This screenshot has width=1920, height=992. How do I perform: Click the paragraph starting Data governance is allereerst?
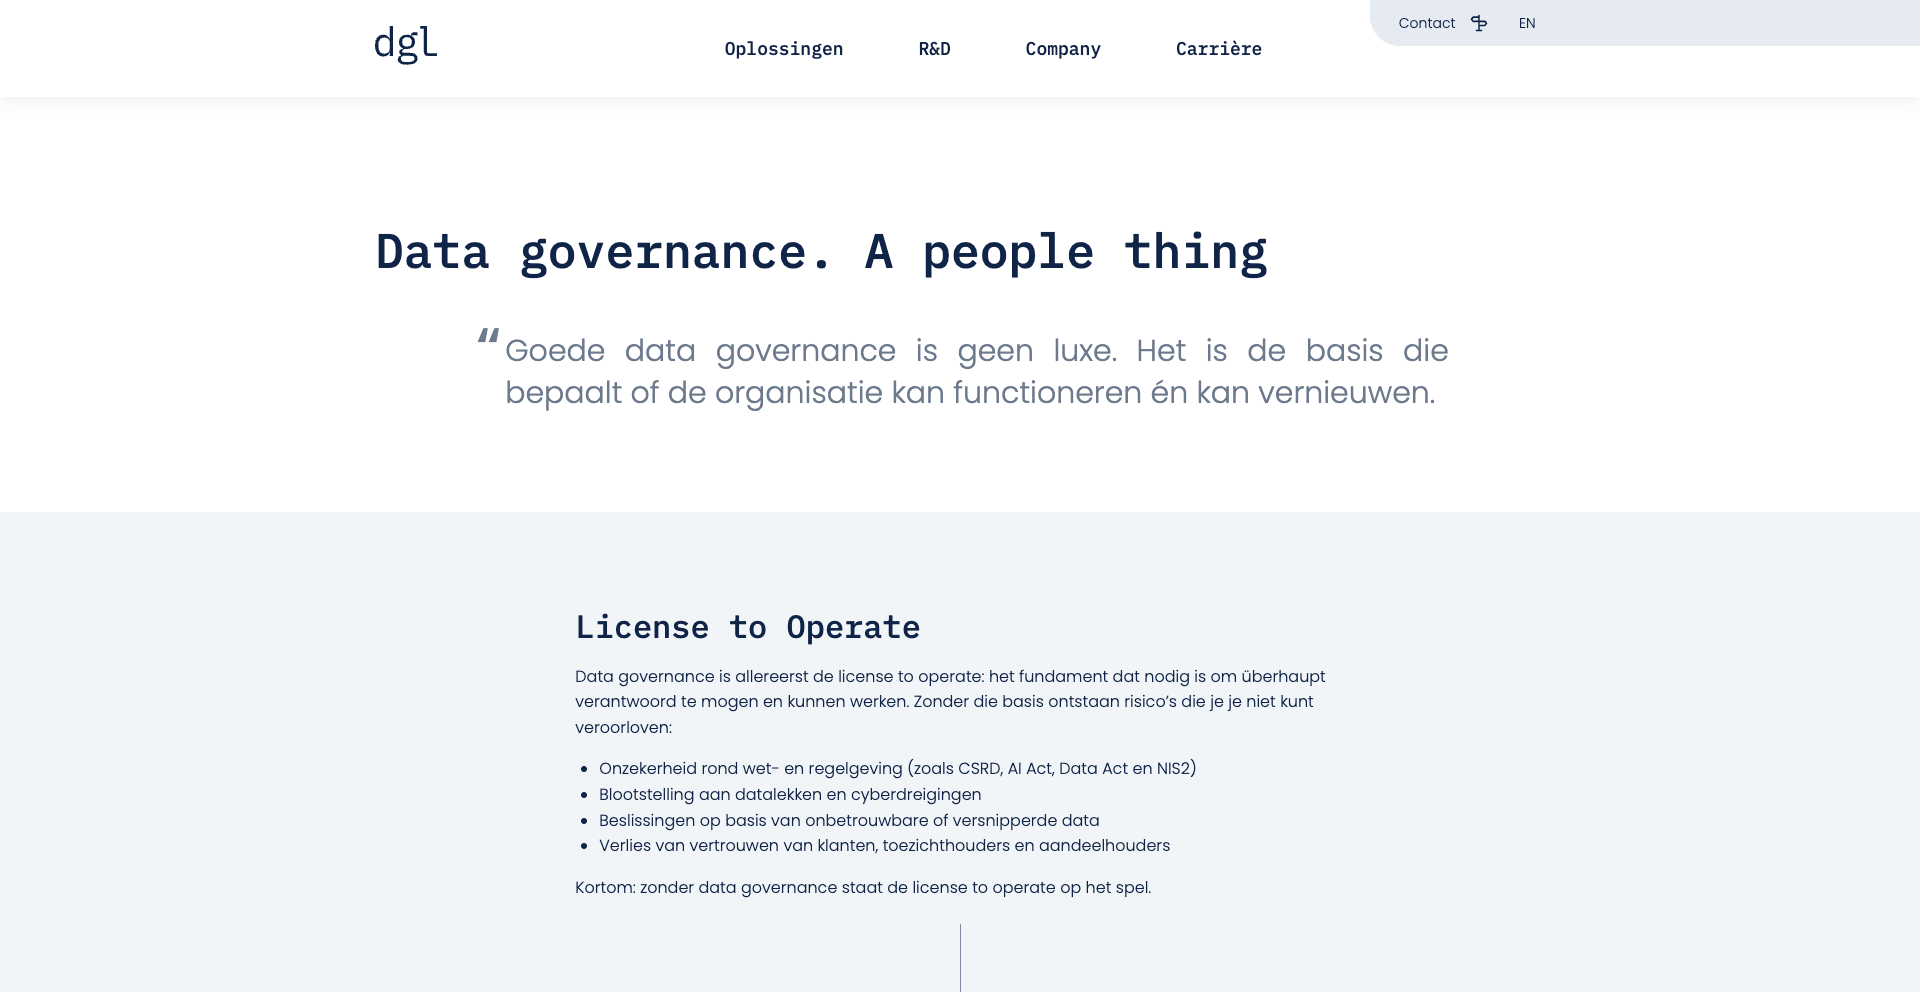[950, 701]
